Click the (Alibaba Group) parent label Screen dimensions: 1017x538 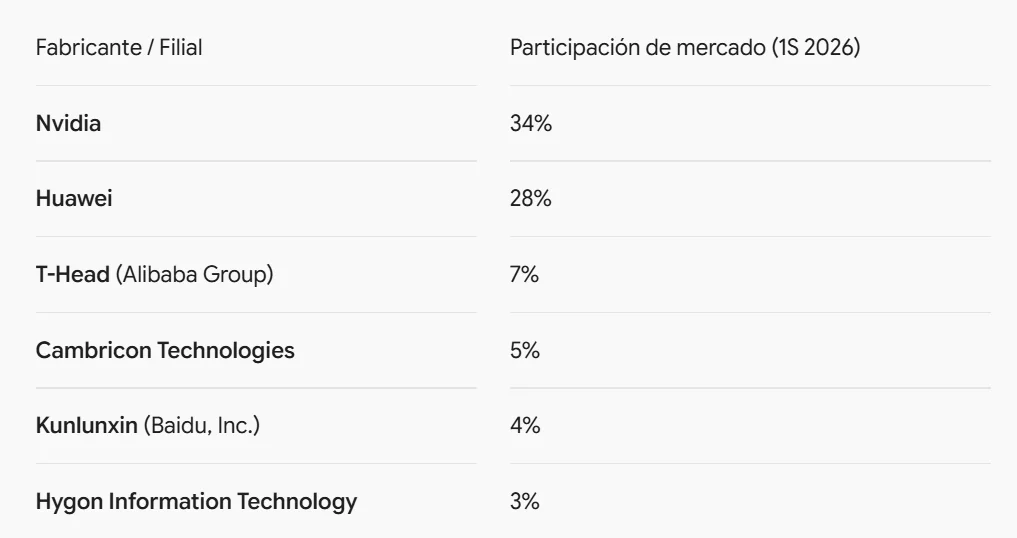click(x=195, y=275)
